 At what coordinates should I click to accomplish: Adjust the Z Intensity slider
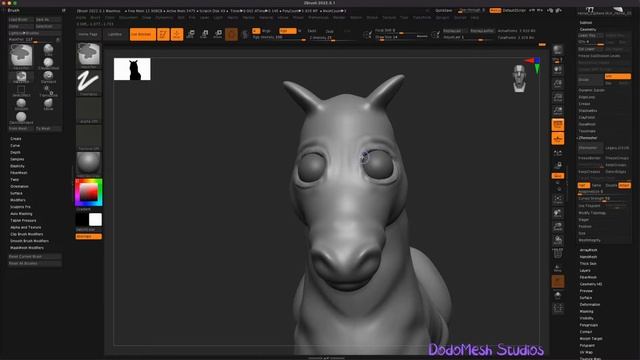(331, 38)
